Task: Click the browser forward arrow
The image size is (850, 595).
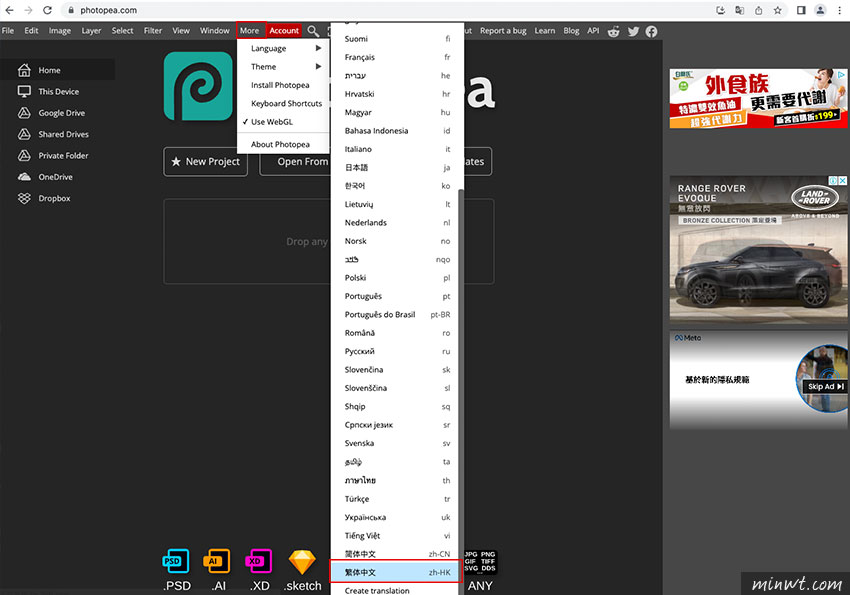Action: 28,10
